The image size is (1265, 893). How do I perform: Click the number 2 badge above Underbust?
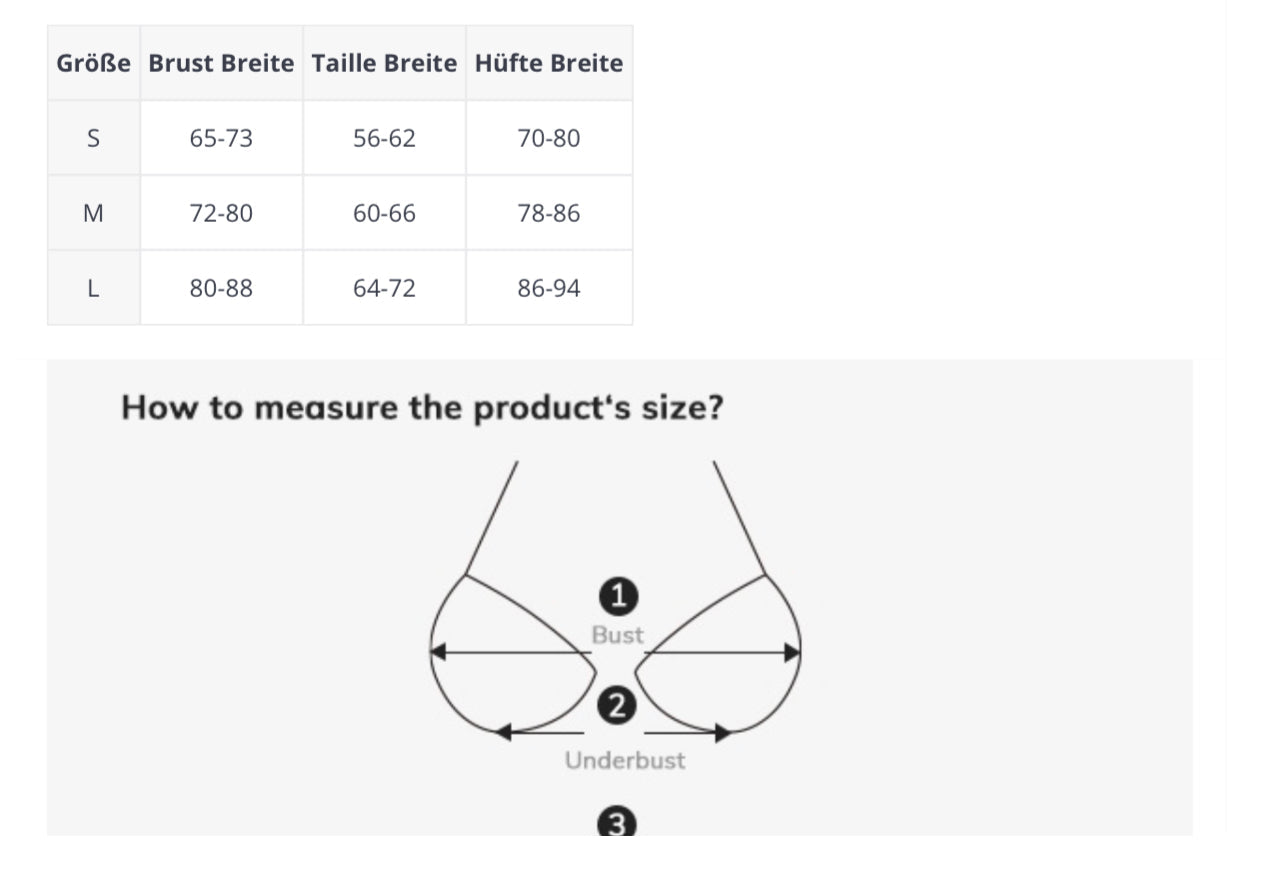tap(616, 707)
